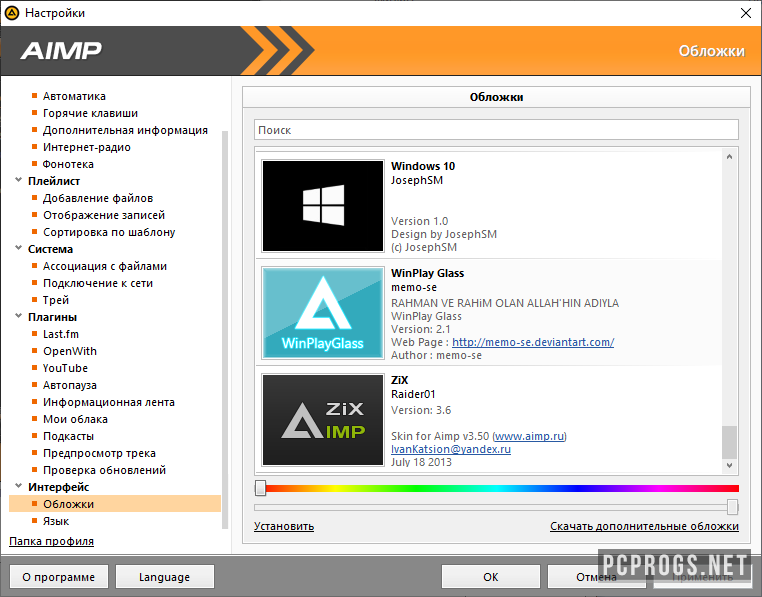The width and height of the screenshot is (762, 597).
Task: Open the Автоматика settings page
Action: (74, 96)
